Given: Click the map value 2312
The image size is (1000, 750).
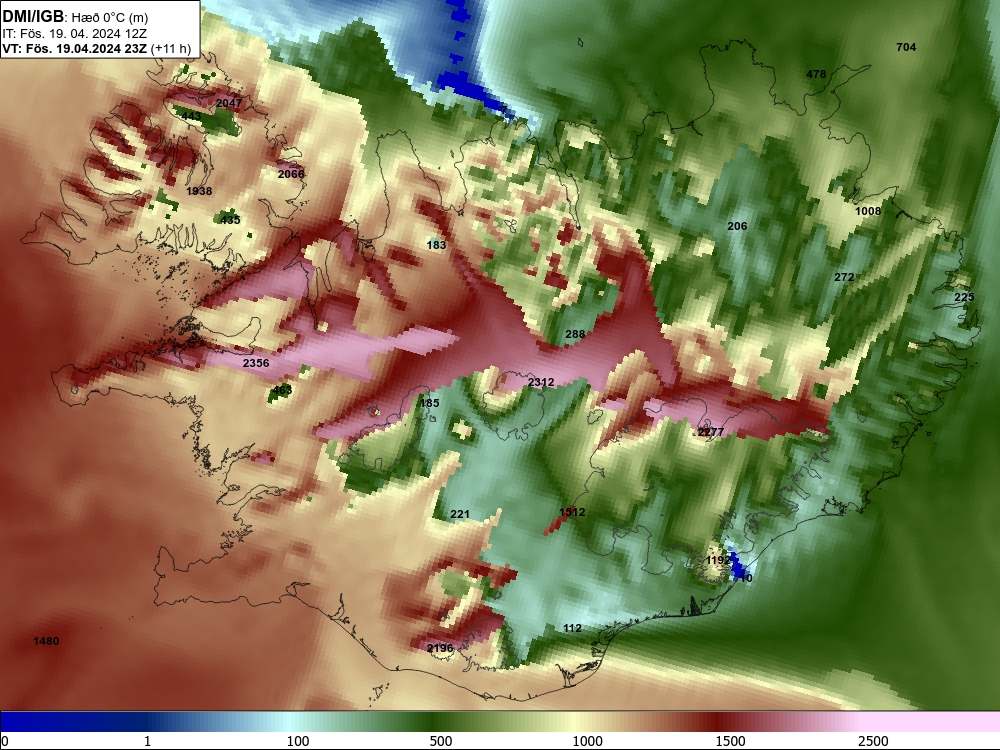Looking at the screenshot, I should tap(541, 382).
